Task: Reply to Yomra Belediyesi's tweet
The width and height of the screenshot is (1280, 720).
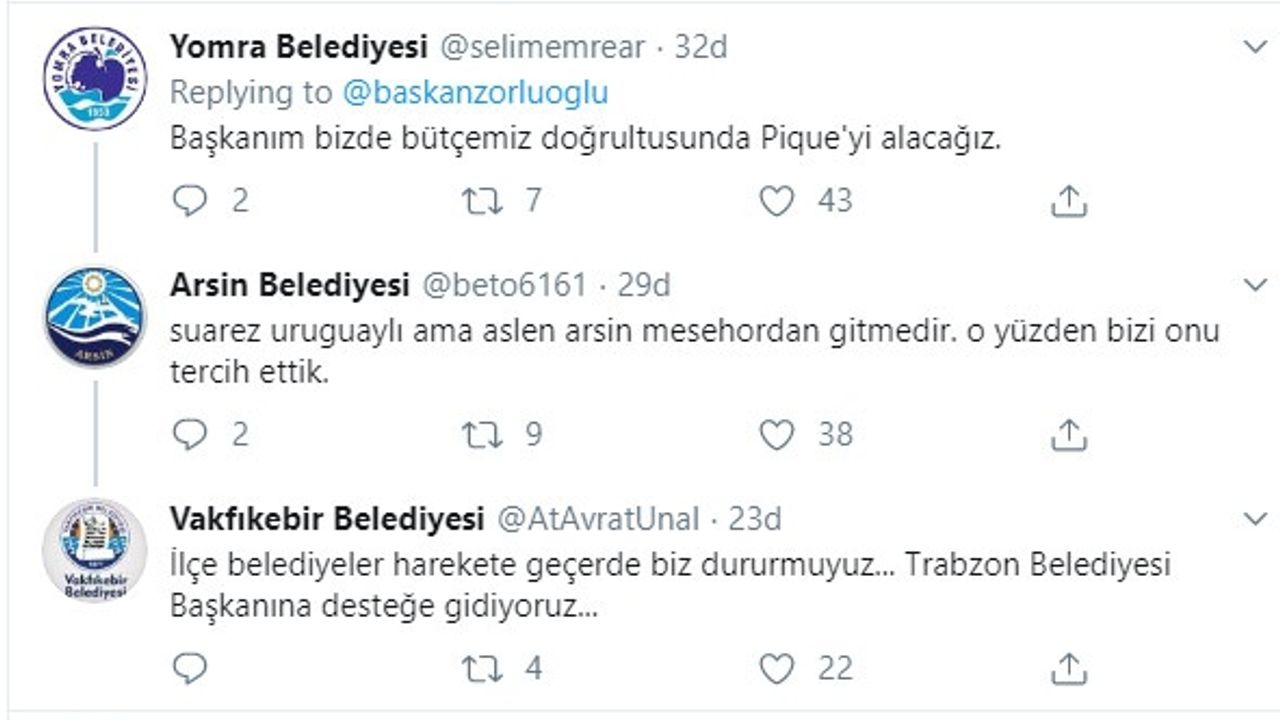Action: (x=189, y=201)
